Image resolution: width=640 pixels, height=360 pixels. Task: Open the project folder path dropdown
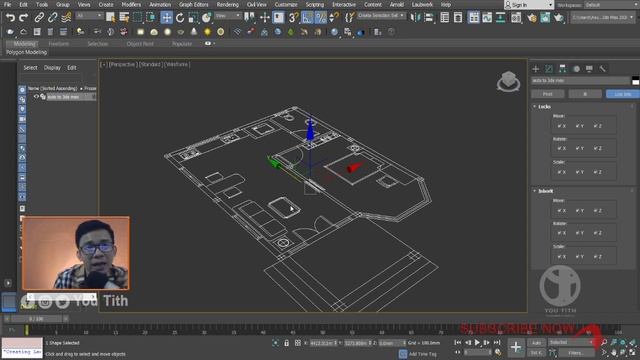pyautogui.click(x=602, y=18)
